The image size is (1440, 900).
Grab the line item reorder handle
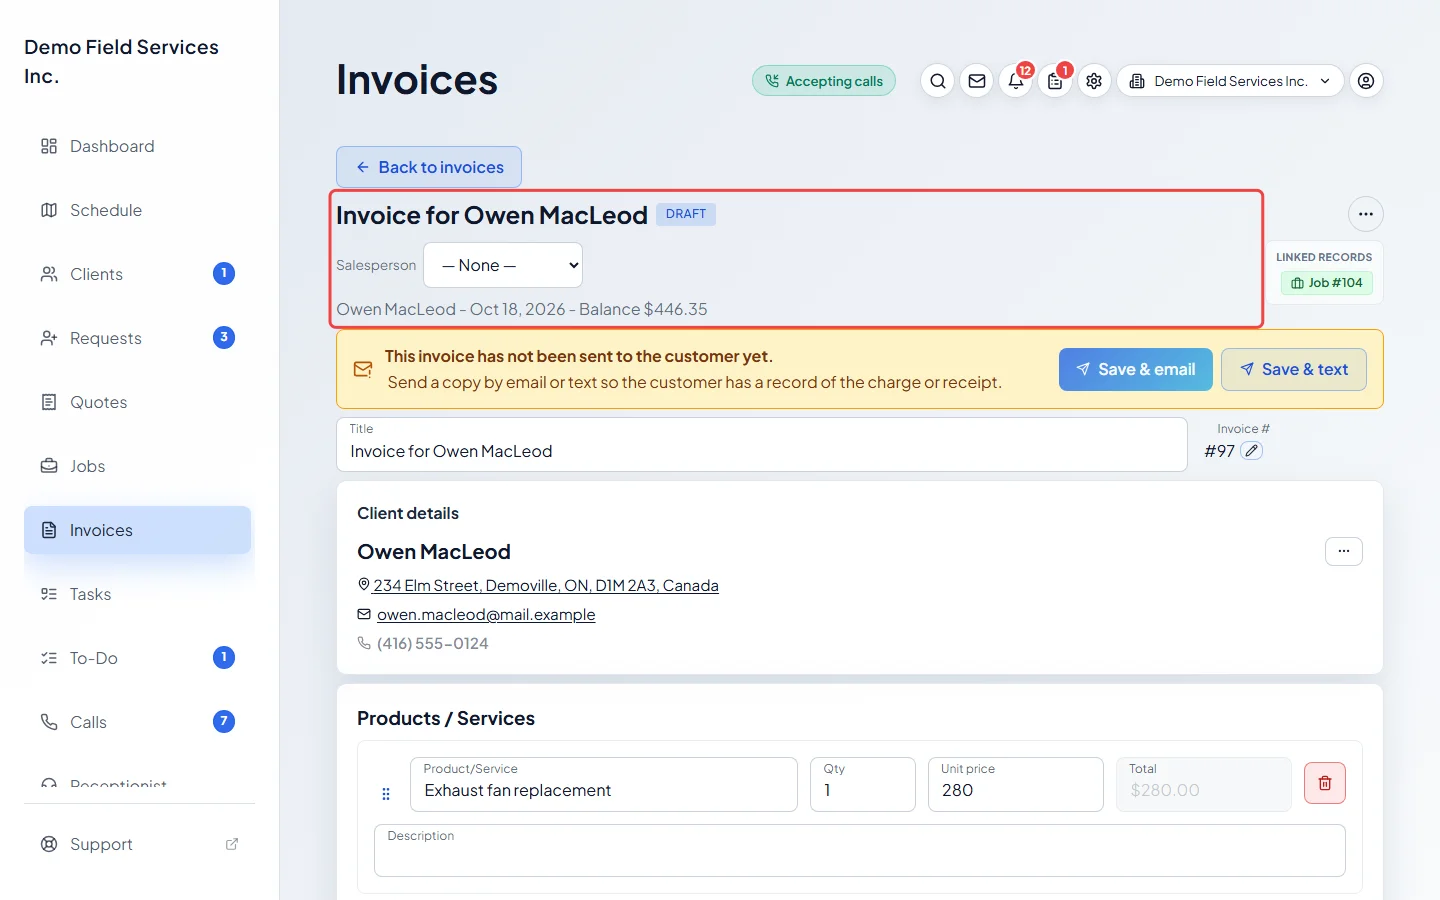click(x=386, y=794)
